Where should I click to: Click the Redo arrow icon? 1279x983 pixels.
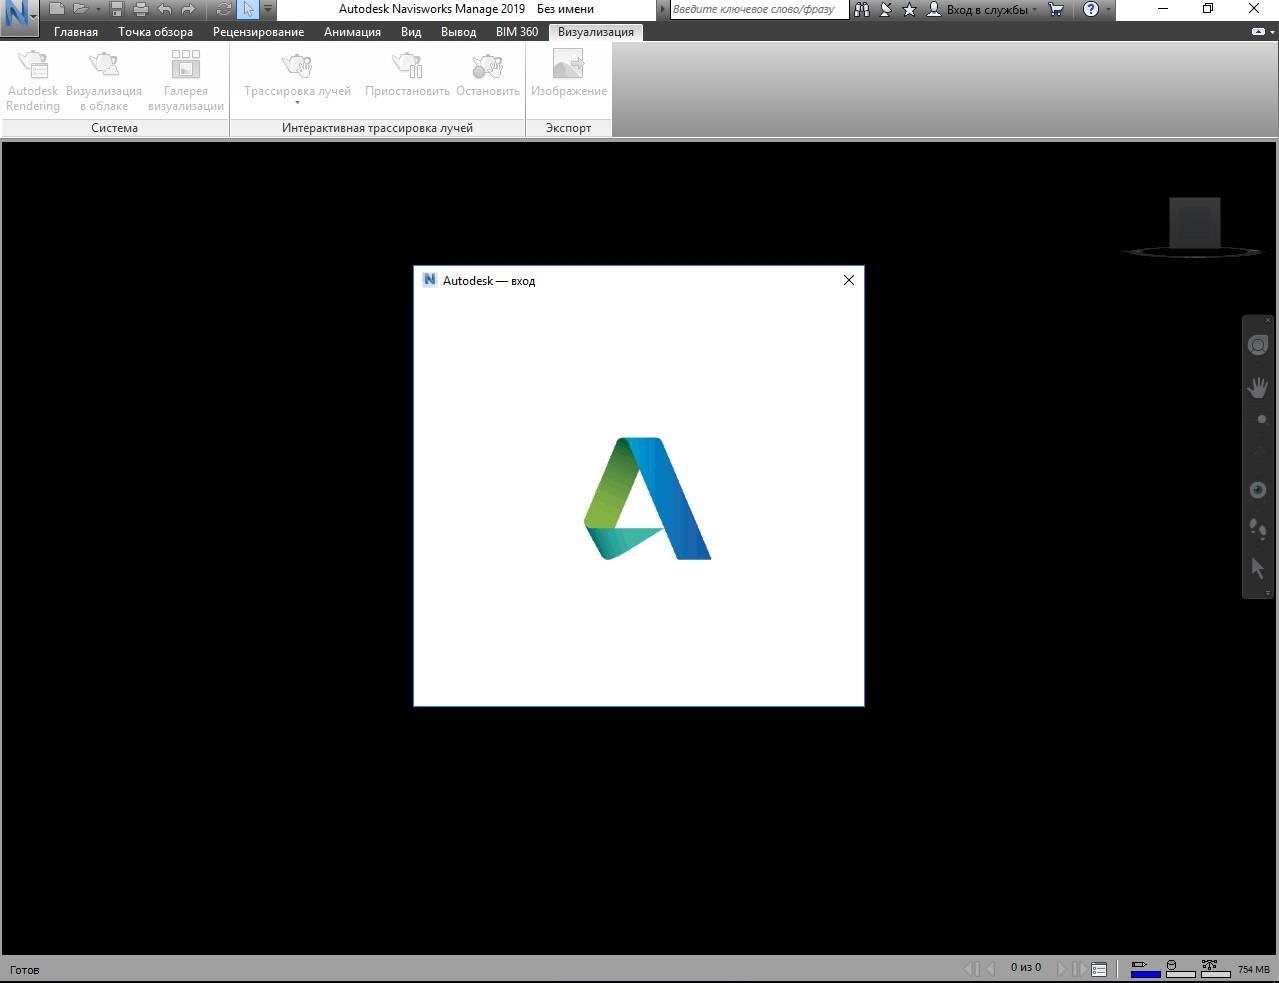(x=188, y=9)
